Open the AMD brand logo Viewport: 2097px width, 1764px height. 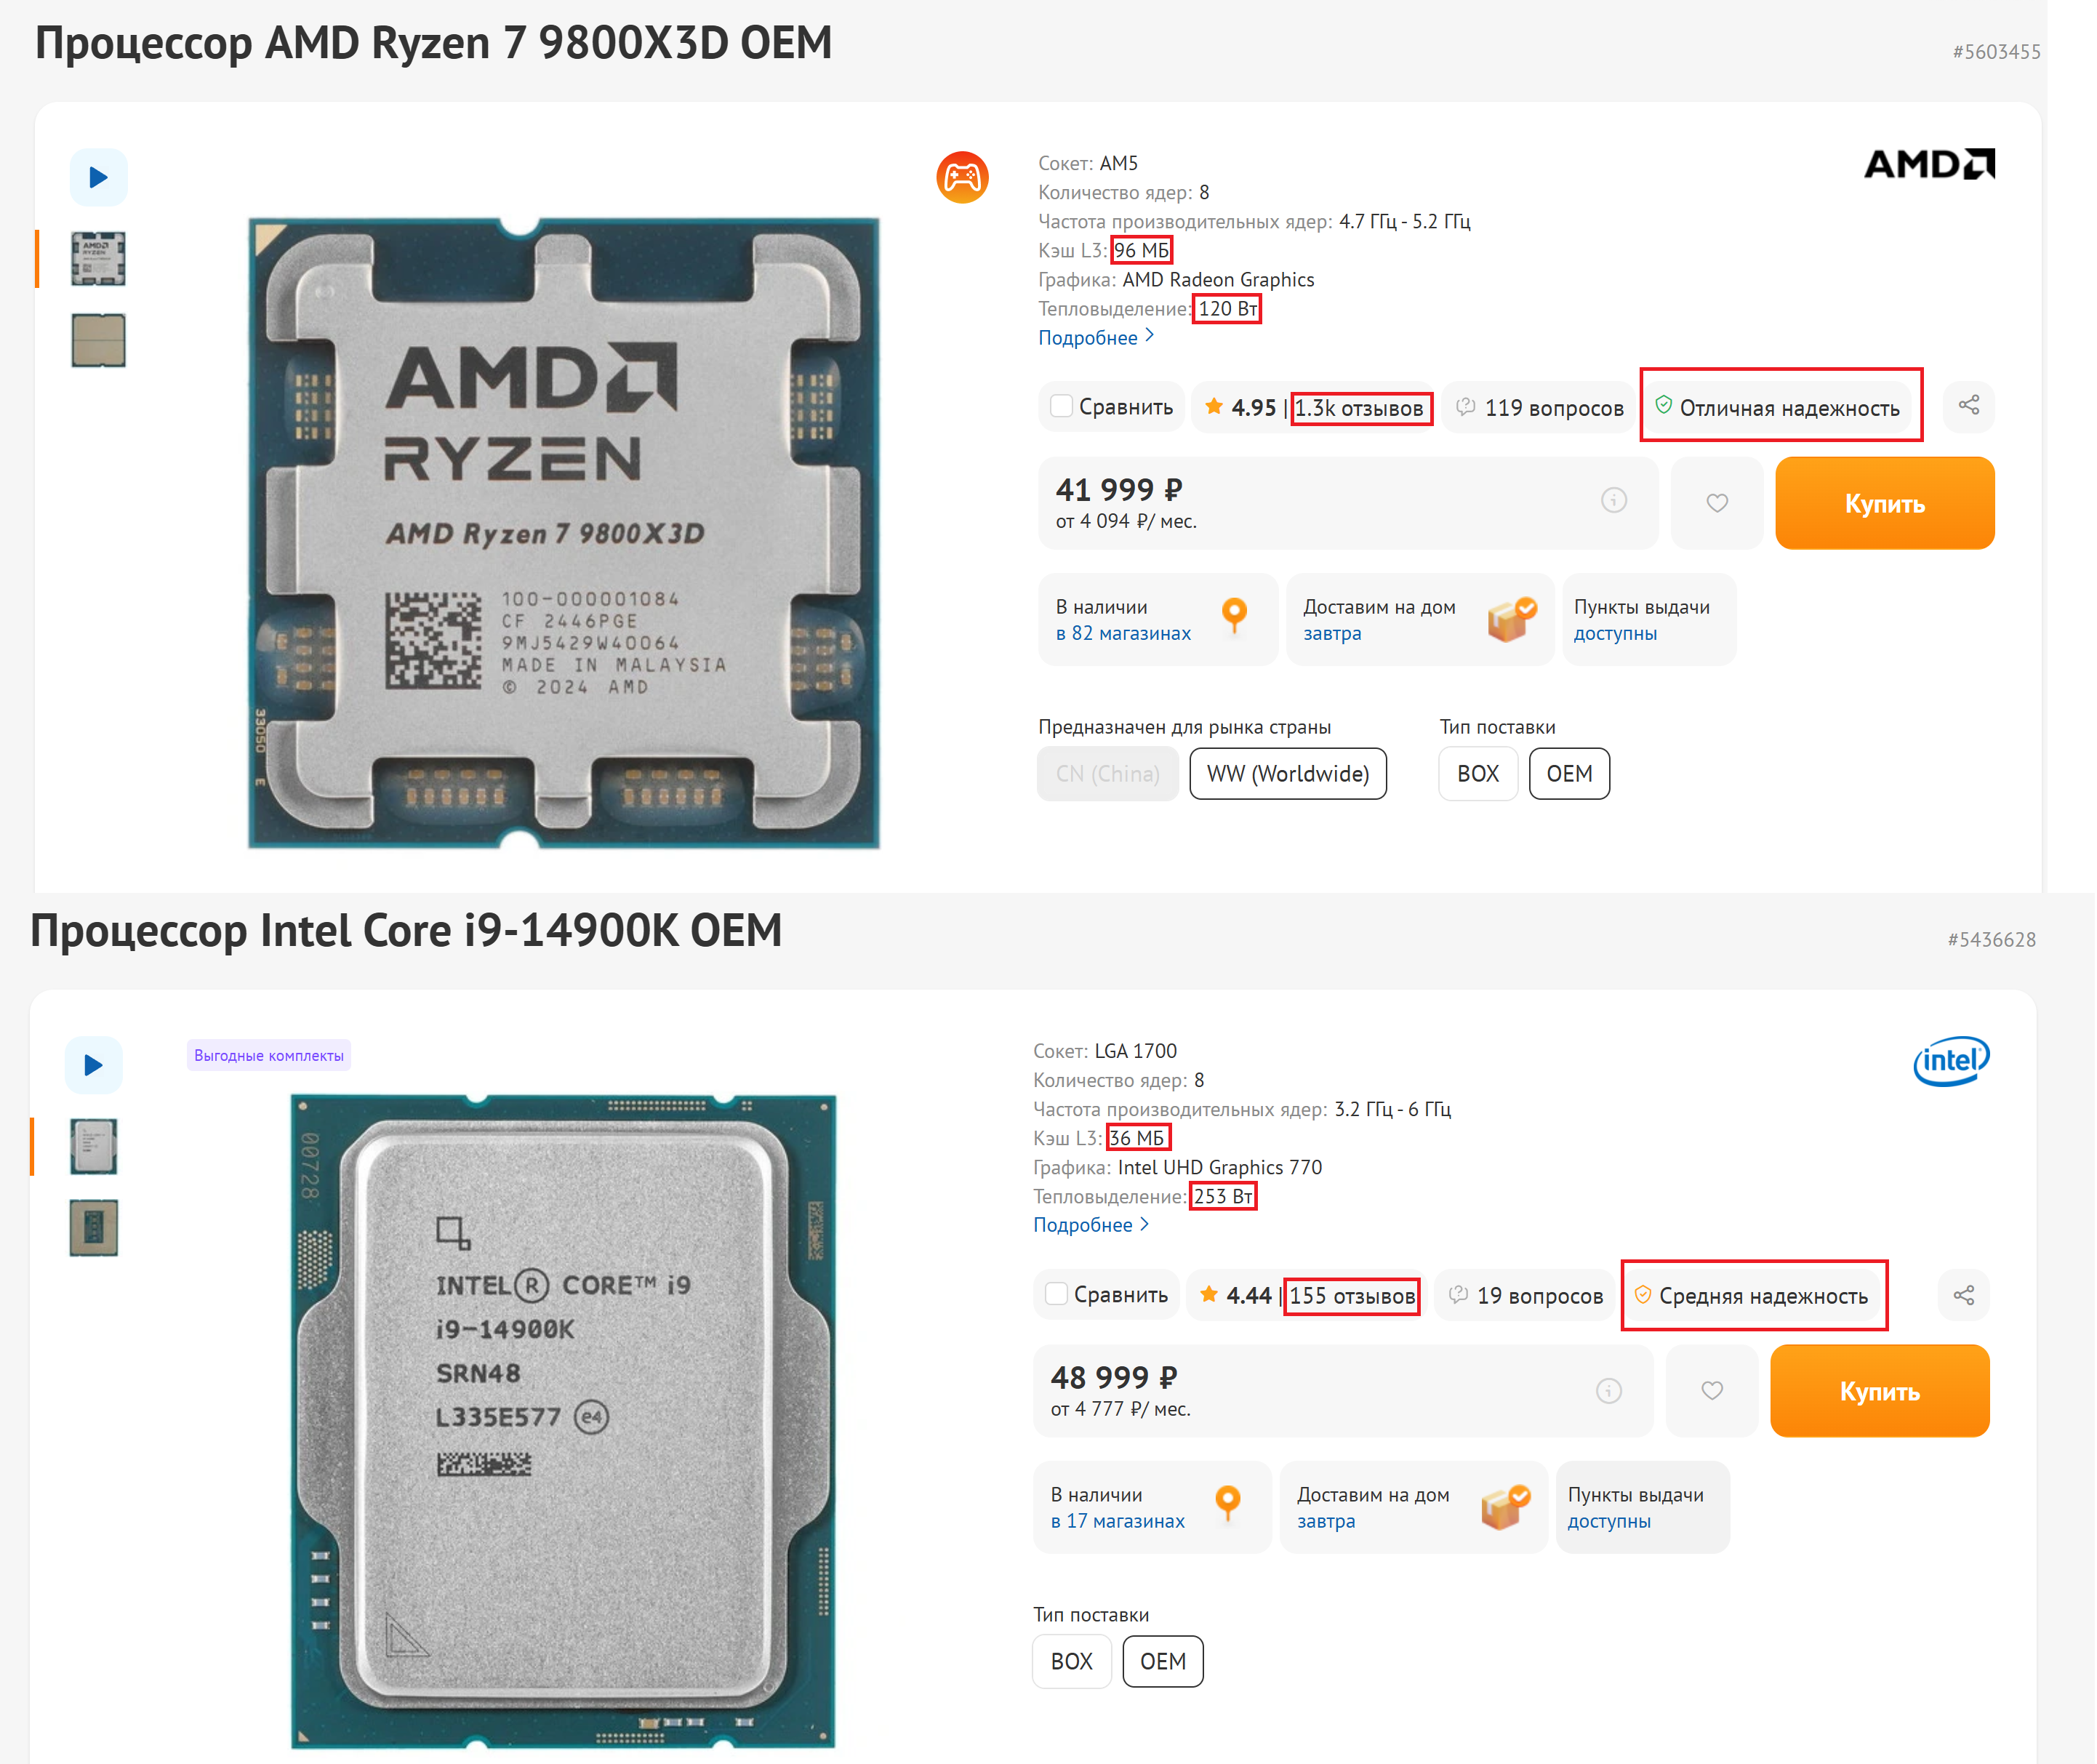coord(1928,164)
